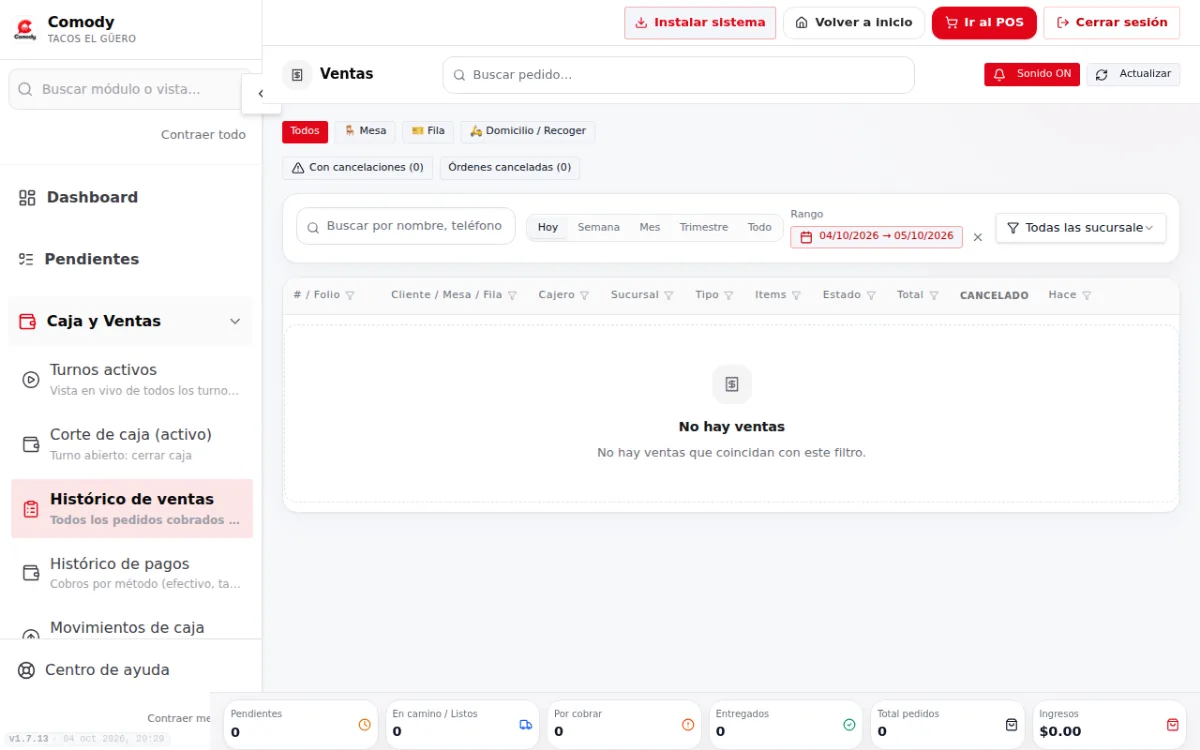Click the Ir al POS button
The image size is (1200, 750).
click(x=984, y=23)
